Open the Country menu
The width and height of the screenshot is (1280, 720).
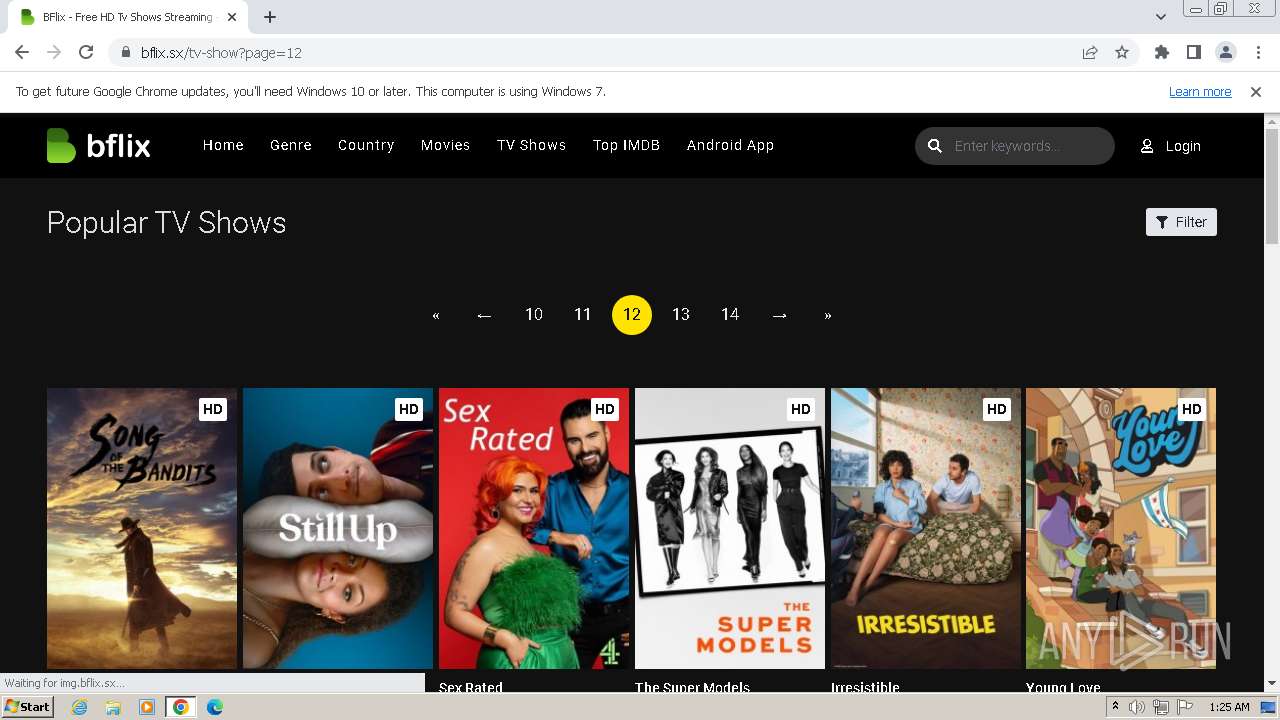click(x=366, y=145)
